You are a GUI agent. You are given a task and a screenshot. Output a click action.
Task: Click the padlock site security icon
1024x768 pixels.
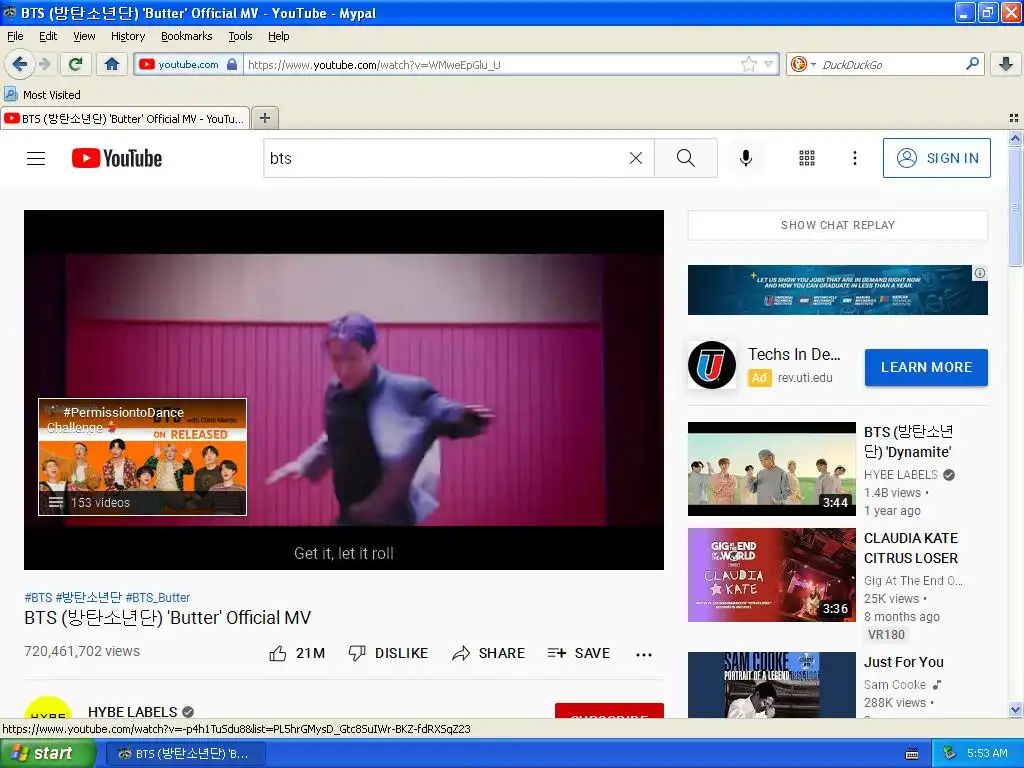[x=232, y=64]
